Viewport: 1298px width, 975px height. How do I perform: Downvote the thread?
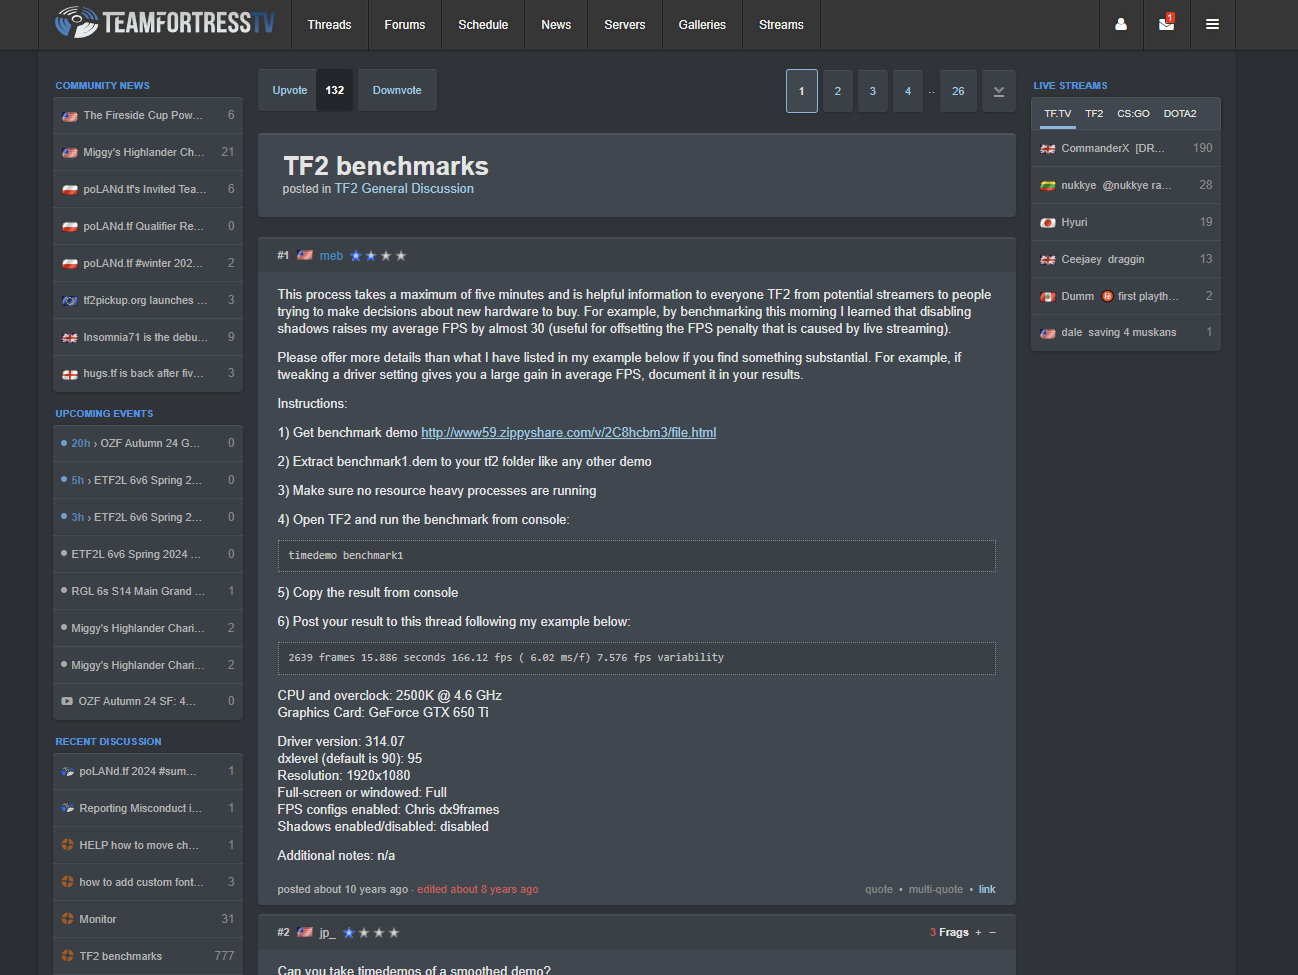[397, 90]
